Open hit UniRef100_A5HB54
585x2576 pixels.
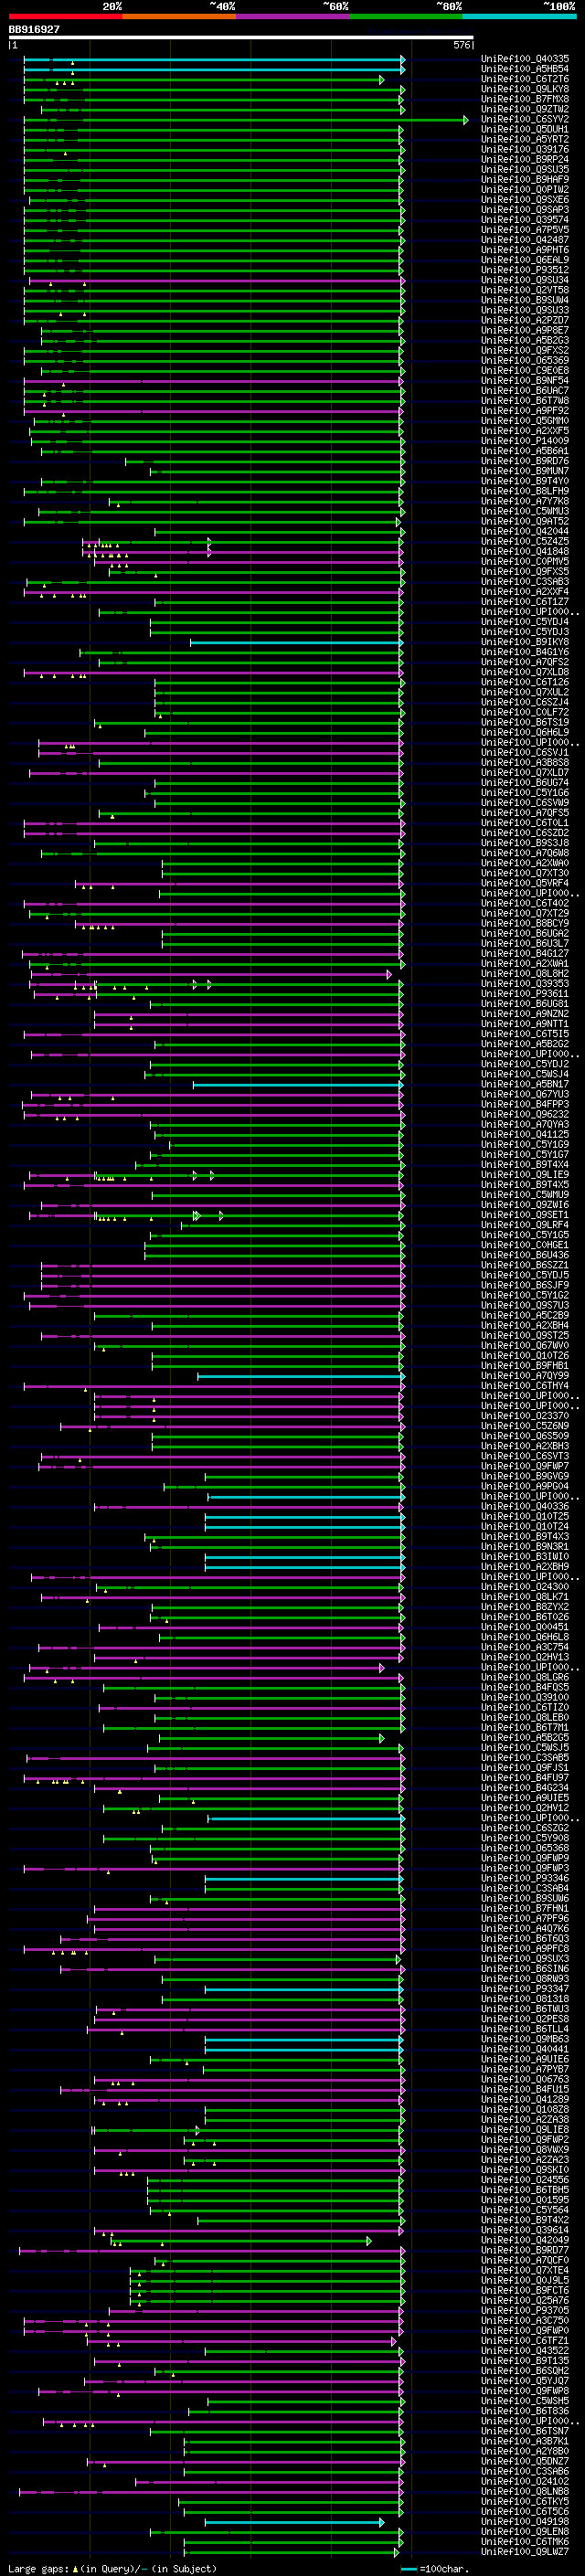point(525,69)
